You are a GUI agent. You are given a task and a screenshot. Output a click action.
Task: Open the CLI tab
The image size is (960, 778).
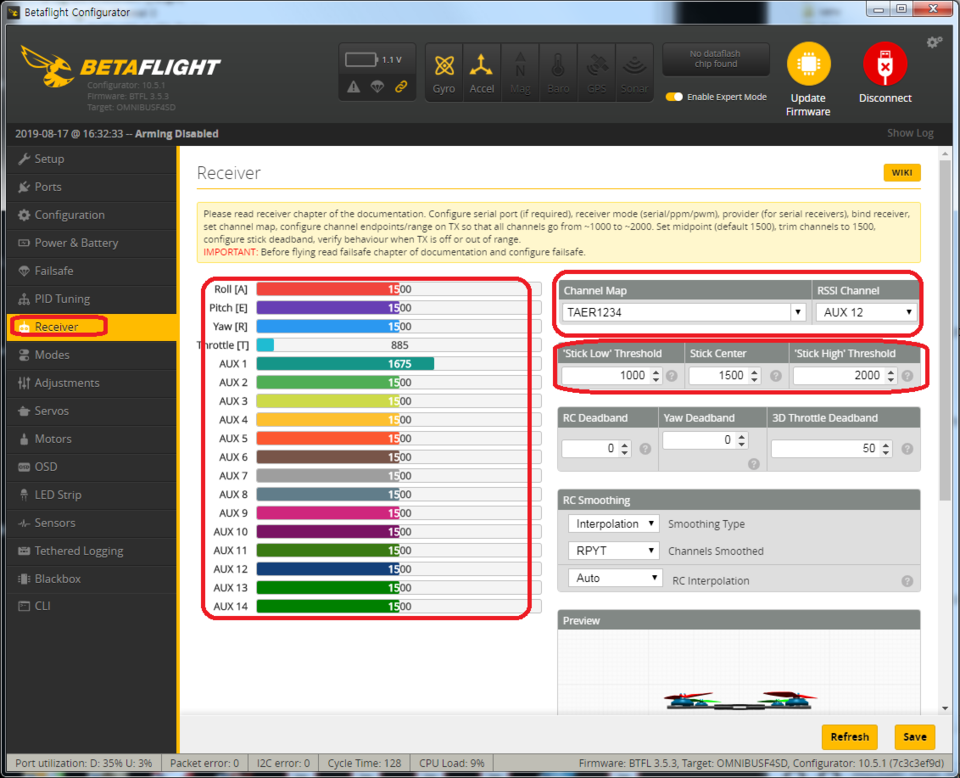(92, 606)
